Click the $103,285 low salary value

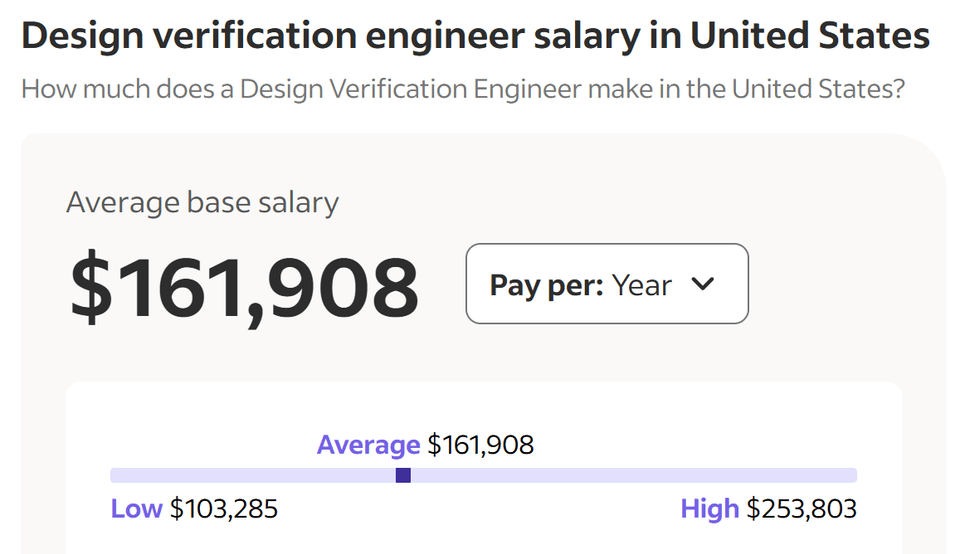[224, 509]
